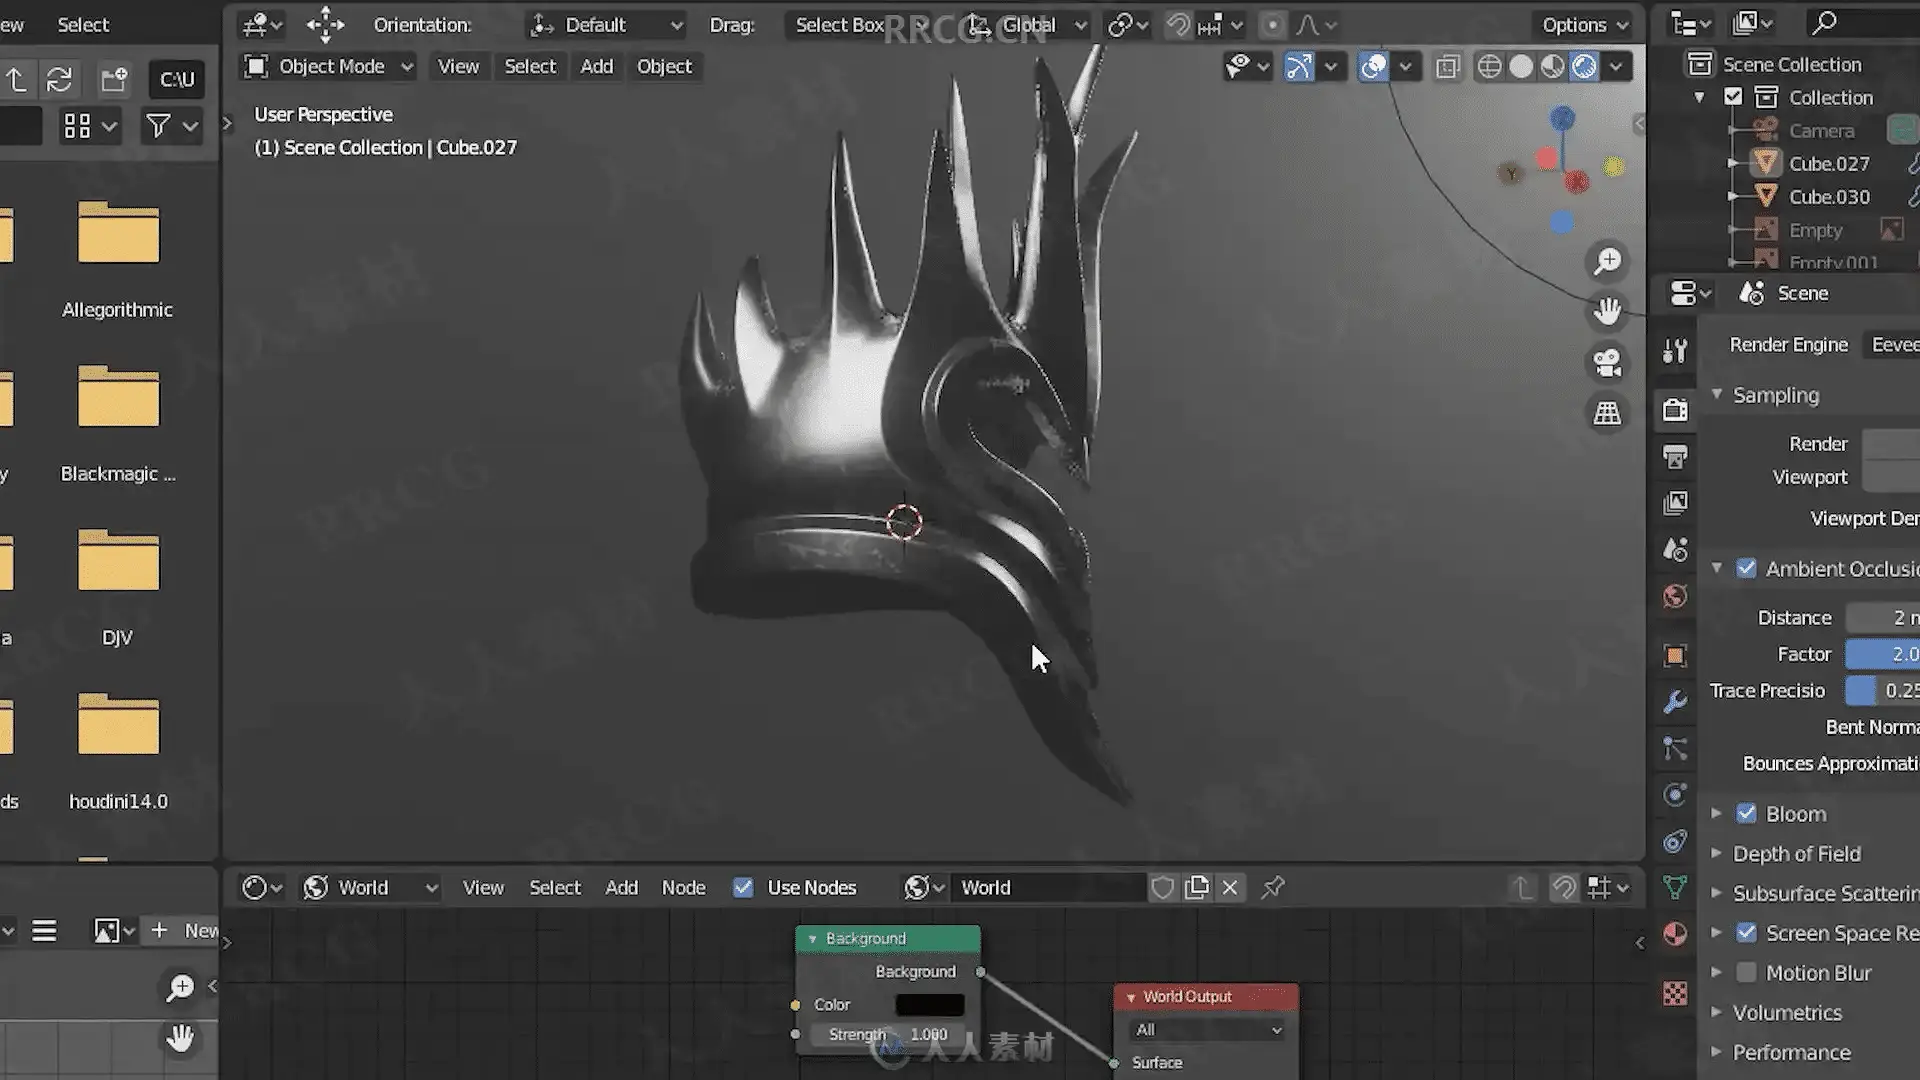The width and height of the screenshot is (1920, 1080).
Task: Open the World Output All dropdown
Action: tap(1207, 1030)
